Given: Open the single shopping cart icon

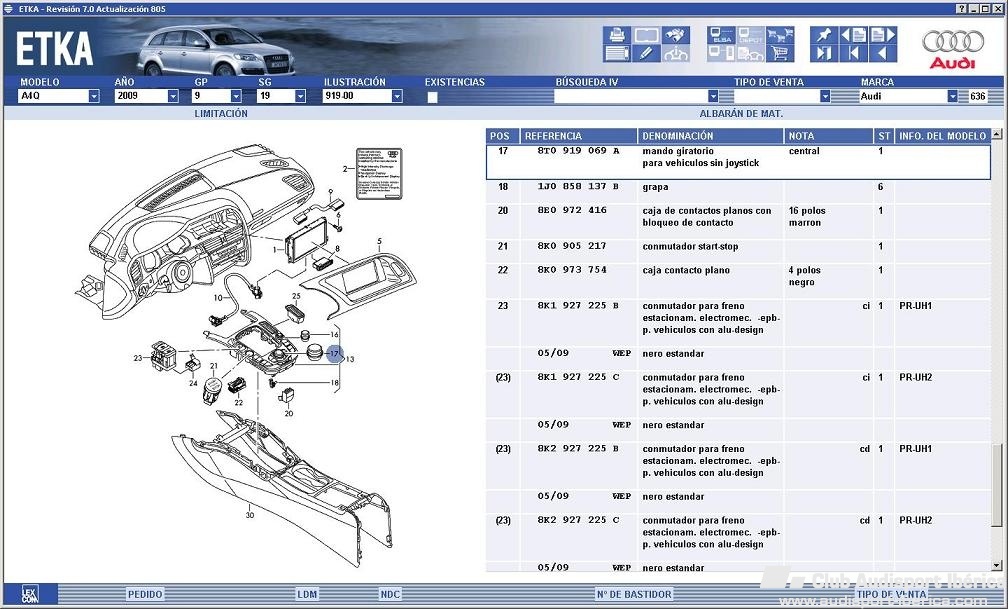Looking at the screenshot, I should 780,53.
